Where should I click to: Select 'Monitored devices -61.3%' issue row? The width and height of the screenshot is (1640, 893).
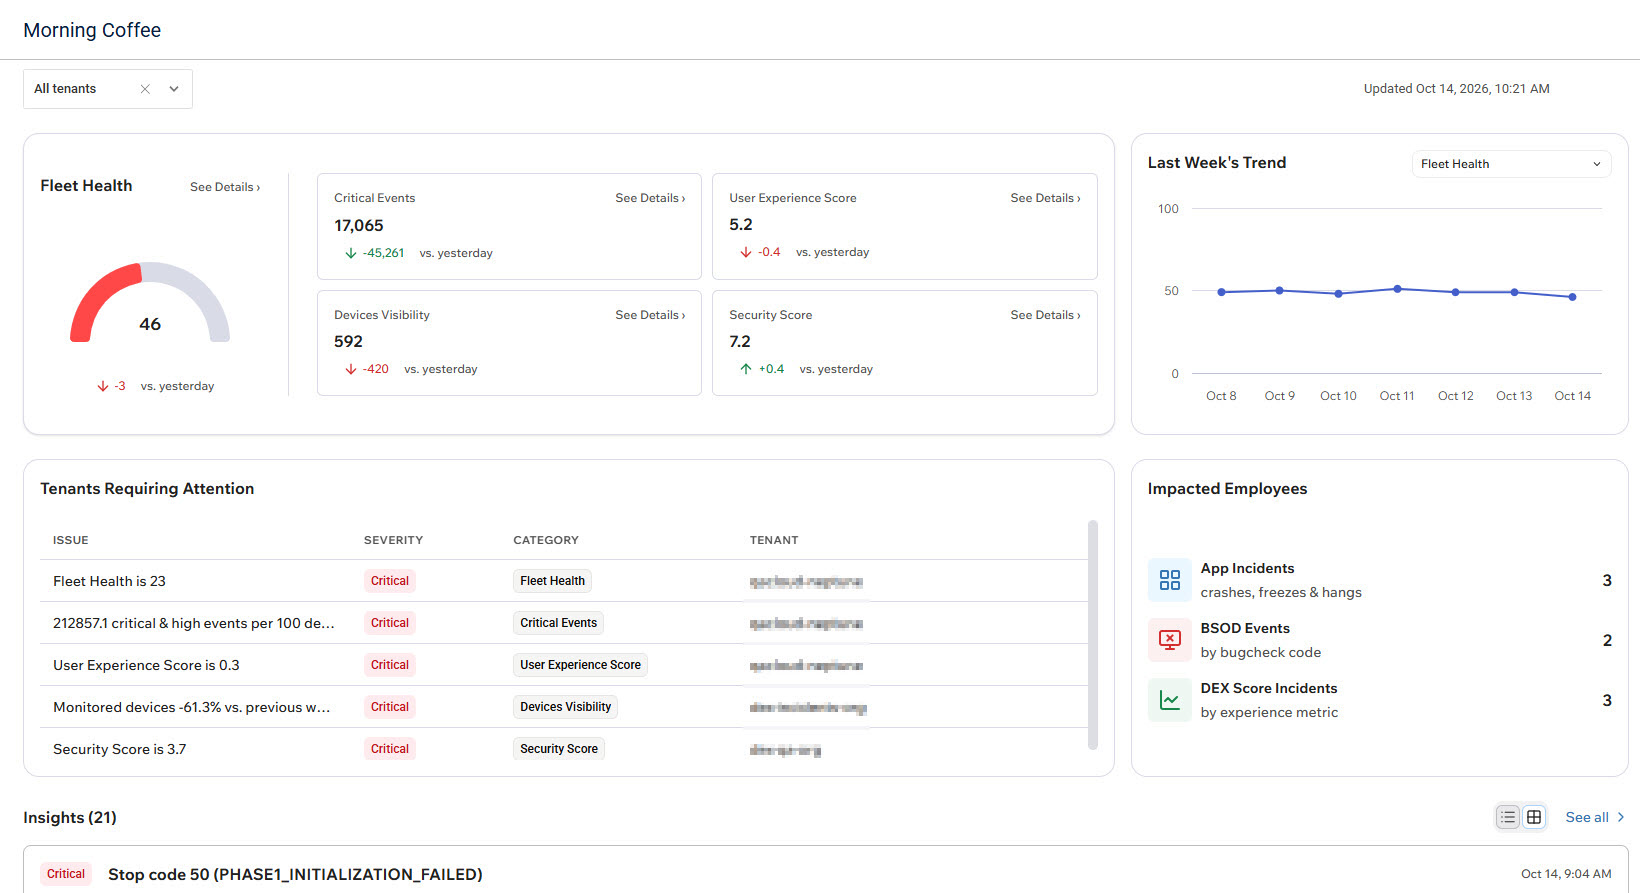(564, 707)
